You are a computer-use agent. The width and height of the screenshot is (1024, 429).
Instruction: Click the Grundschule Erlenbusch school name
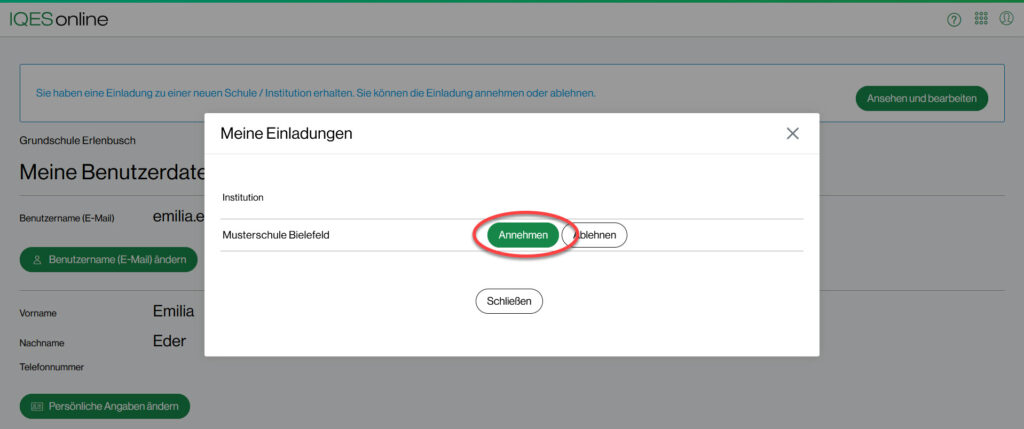(77, 141)
